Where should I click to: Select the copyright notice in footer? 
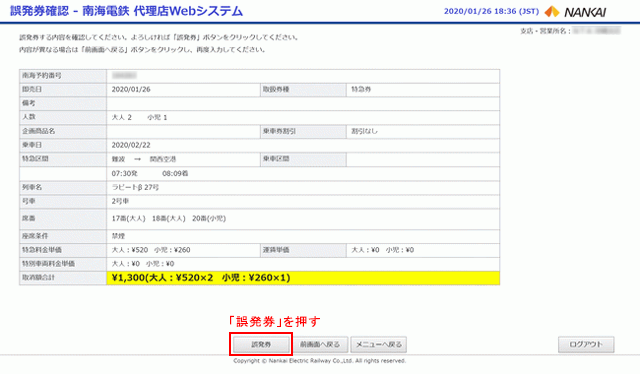pyautogui.click(x=320, y=361)
